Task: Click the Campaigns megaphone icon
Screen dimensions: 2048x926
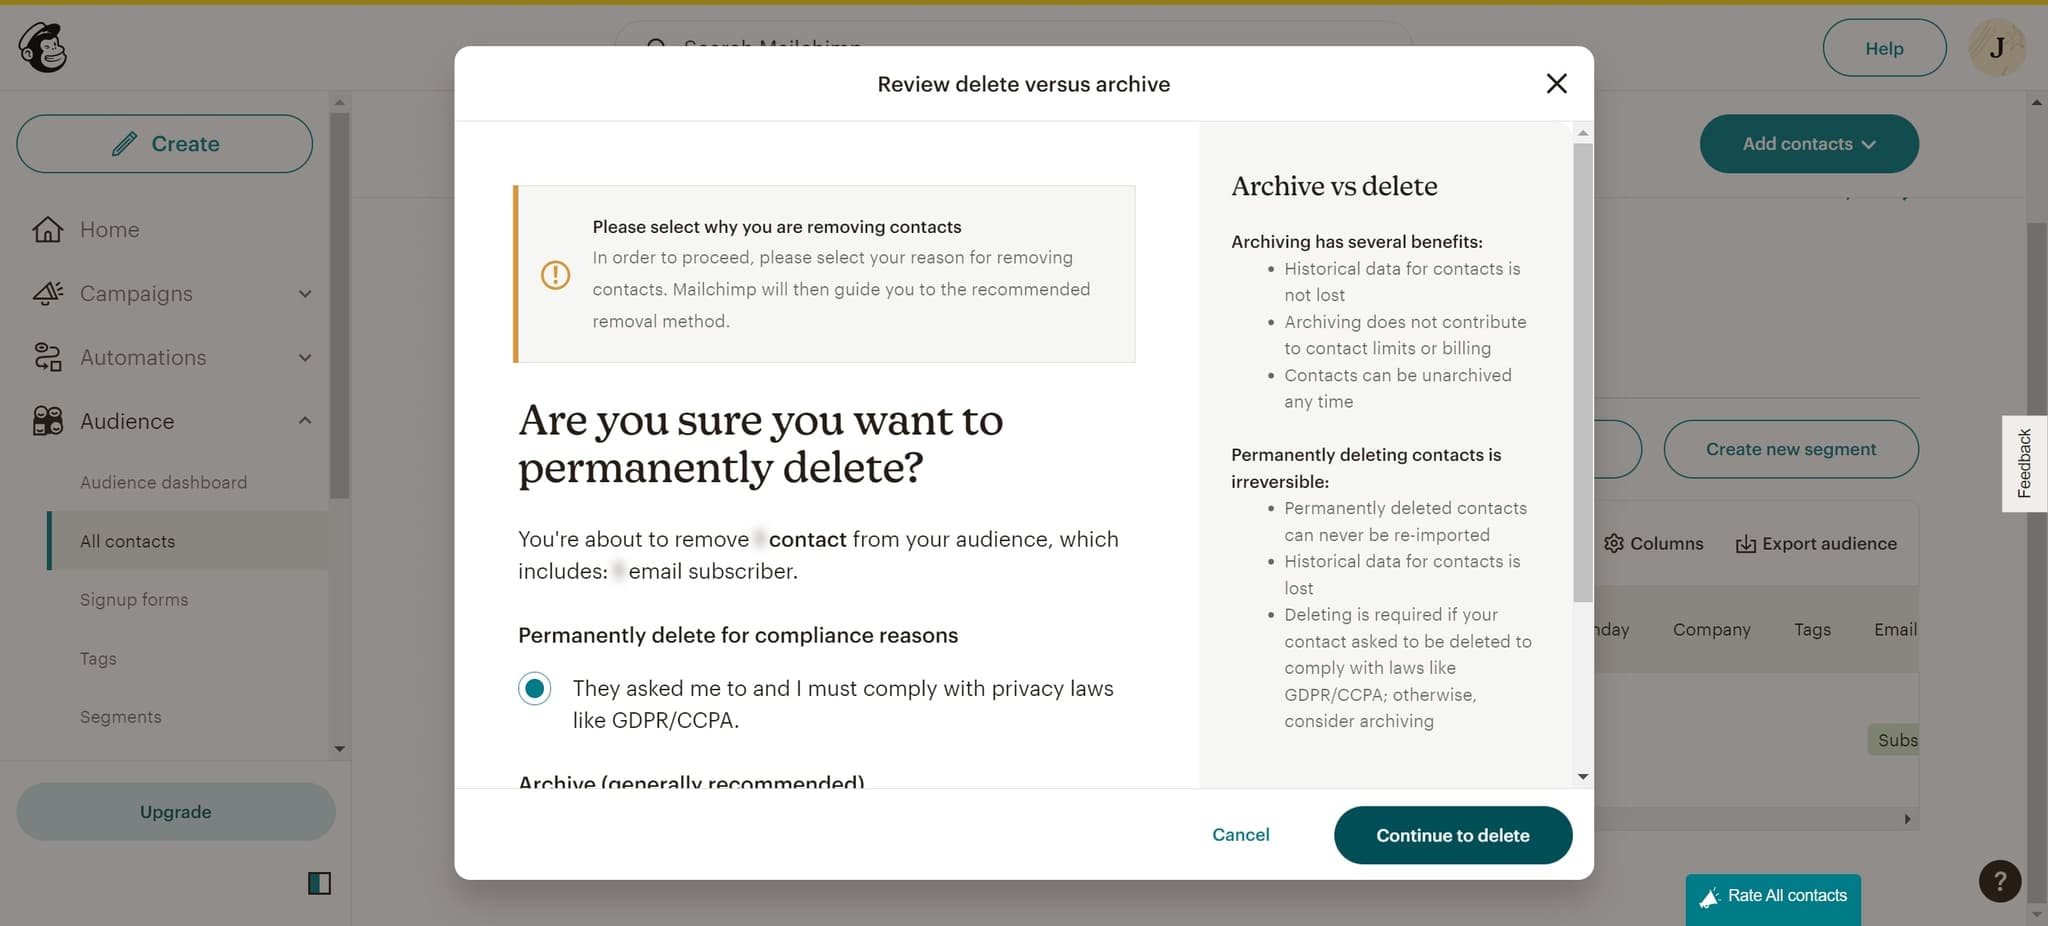Action: pyautogui.click(x=47, y=294)
